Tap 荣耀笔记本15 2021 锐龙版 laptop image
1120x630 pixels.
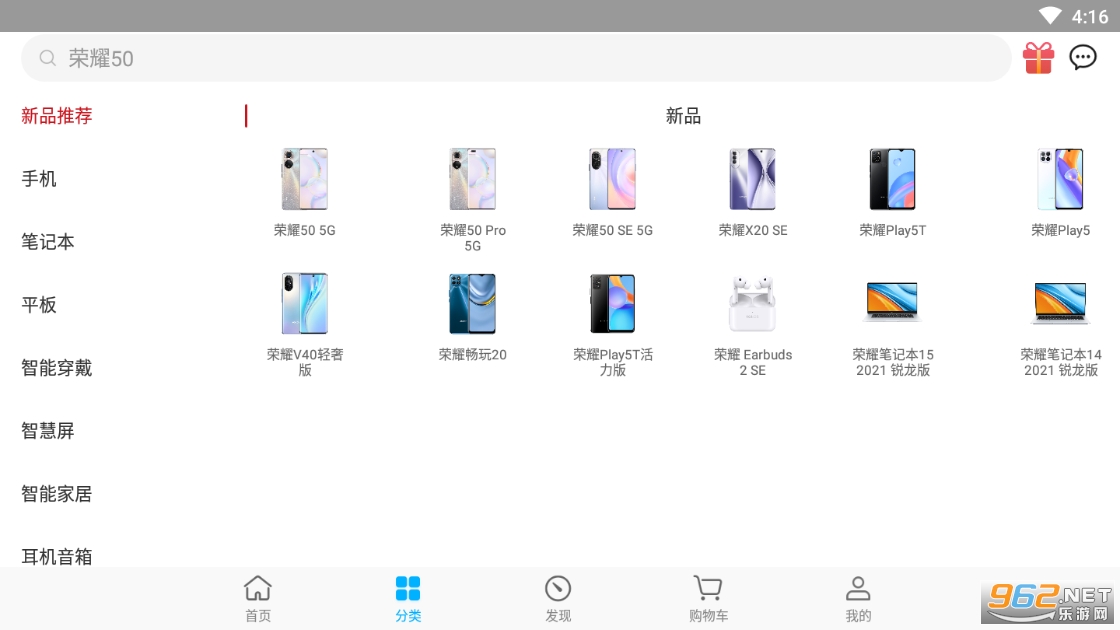[x=892, y=301]
